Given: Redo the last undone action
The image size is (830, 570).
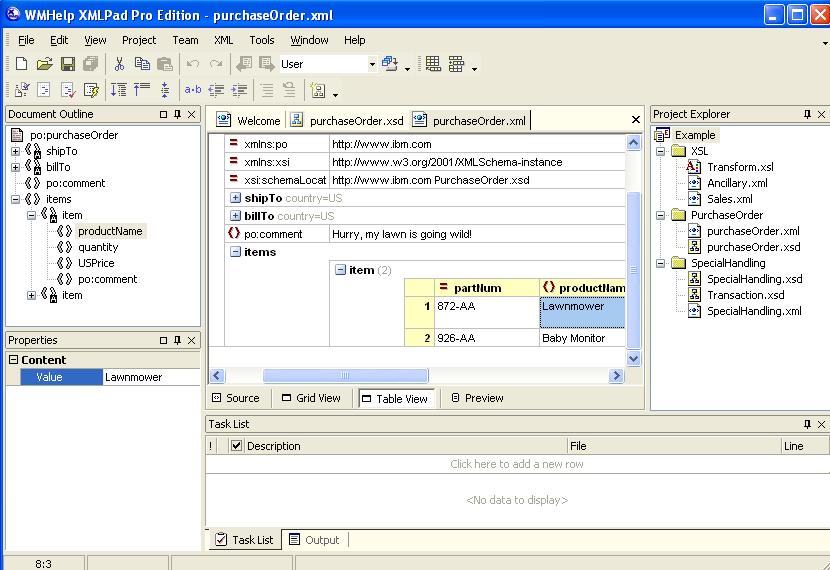Looking at the screenshot, I should (216, 64).
